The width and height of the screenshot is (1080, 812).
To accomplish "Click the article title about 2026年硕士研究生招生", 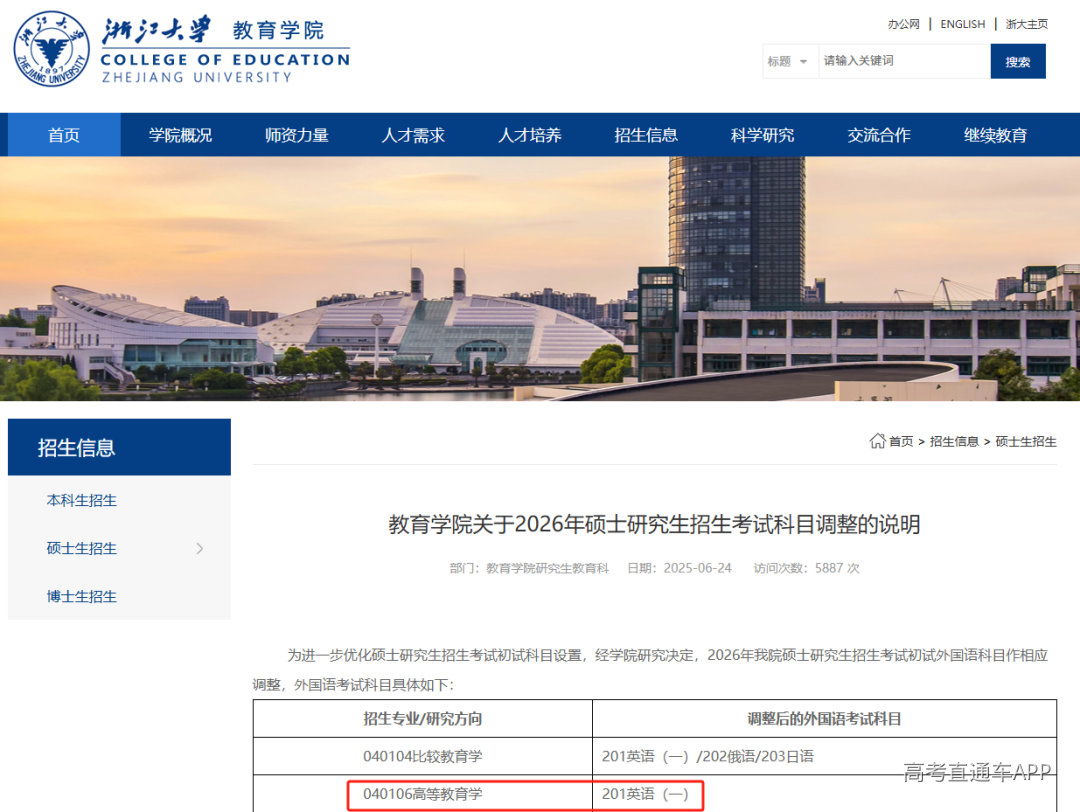I will (x=654, y=524).
